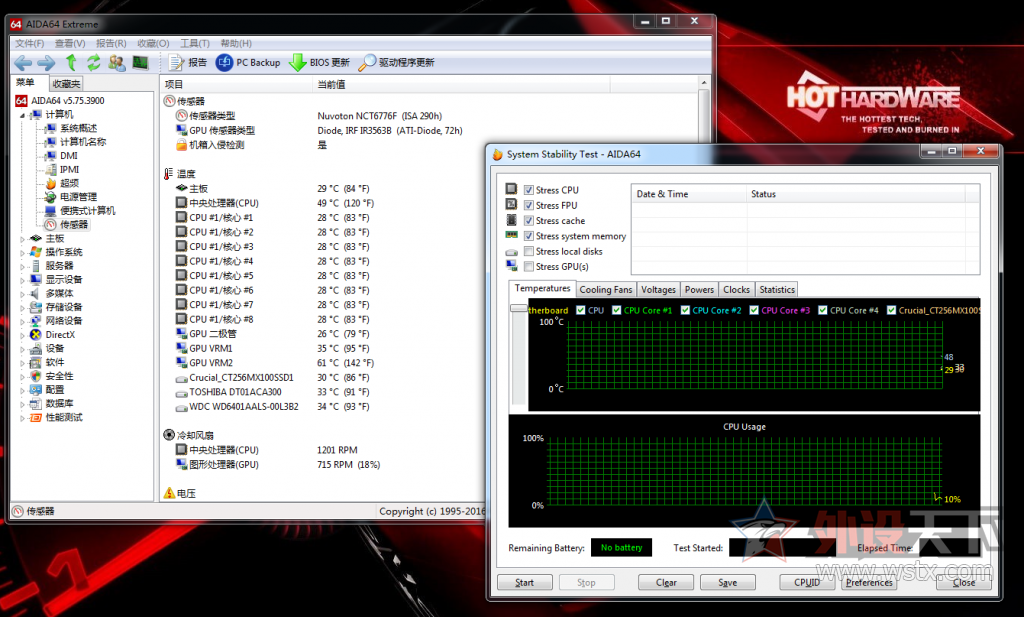Select DMI in the tree
This screenshot has width=1024, height=617.
[69, 155]
